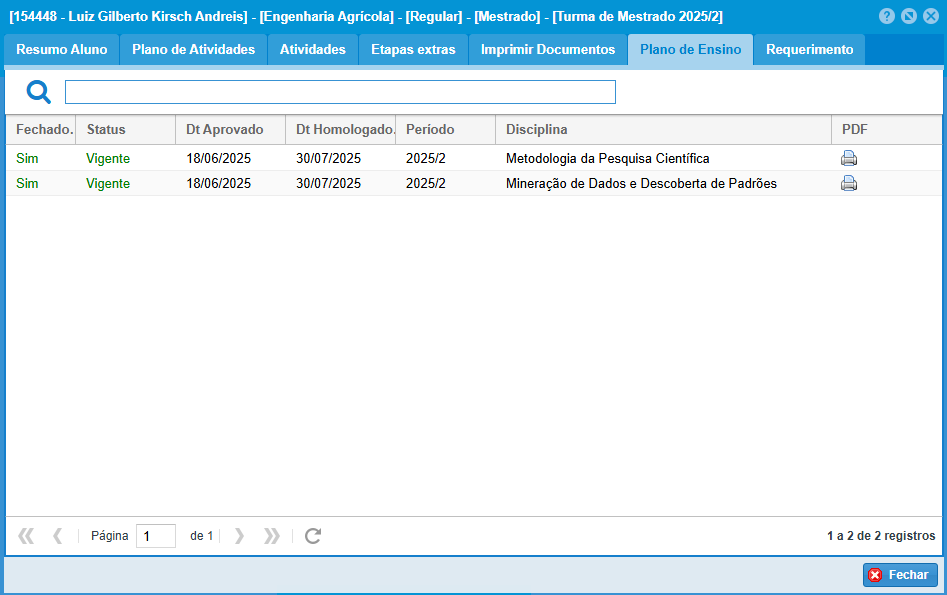This screenshot has width=947, height=595.
Task: Open the Requerimento tab
Action: (x=809, y=50)
